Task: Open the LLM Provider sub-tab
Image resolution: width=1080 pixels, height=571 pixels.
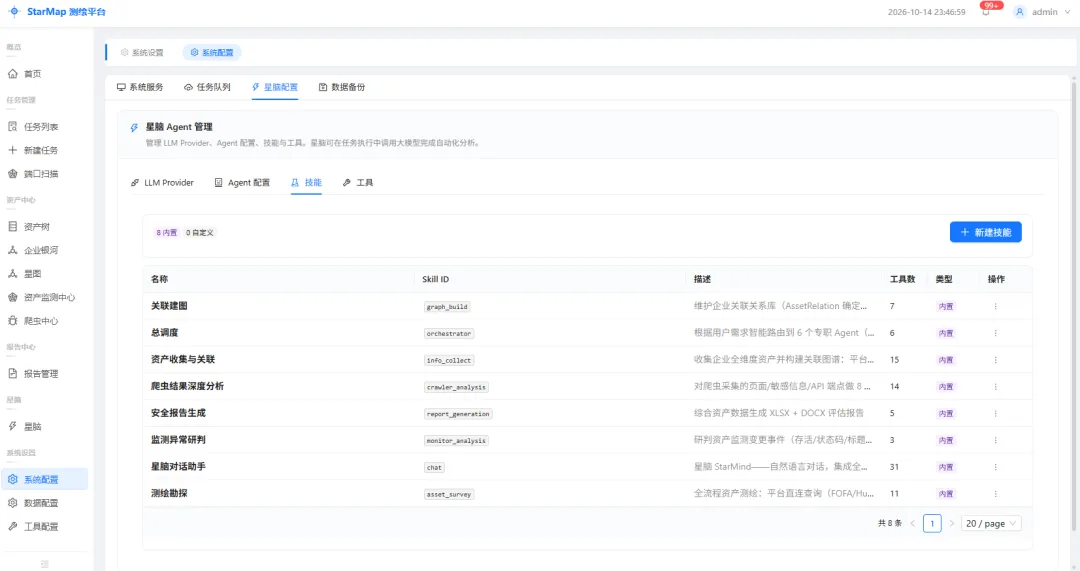Action: pyautogui.click(x=163, y=183)
